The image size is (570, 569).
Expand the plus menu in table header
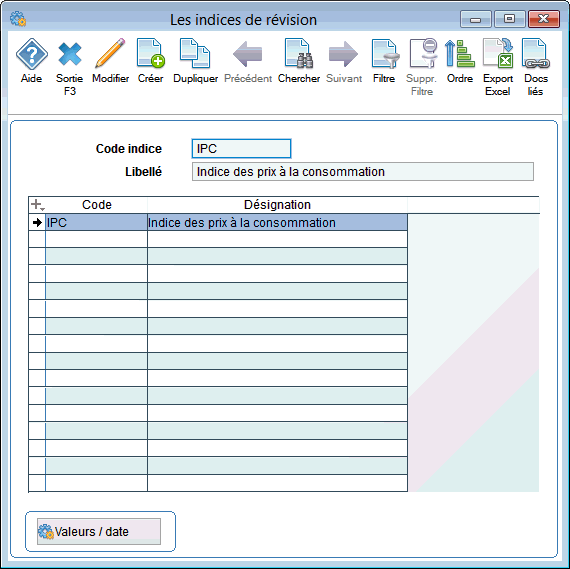click(37, 205)
